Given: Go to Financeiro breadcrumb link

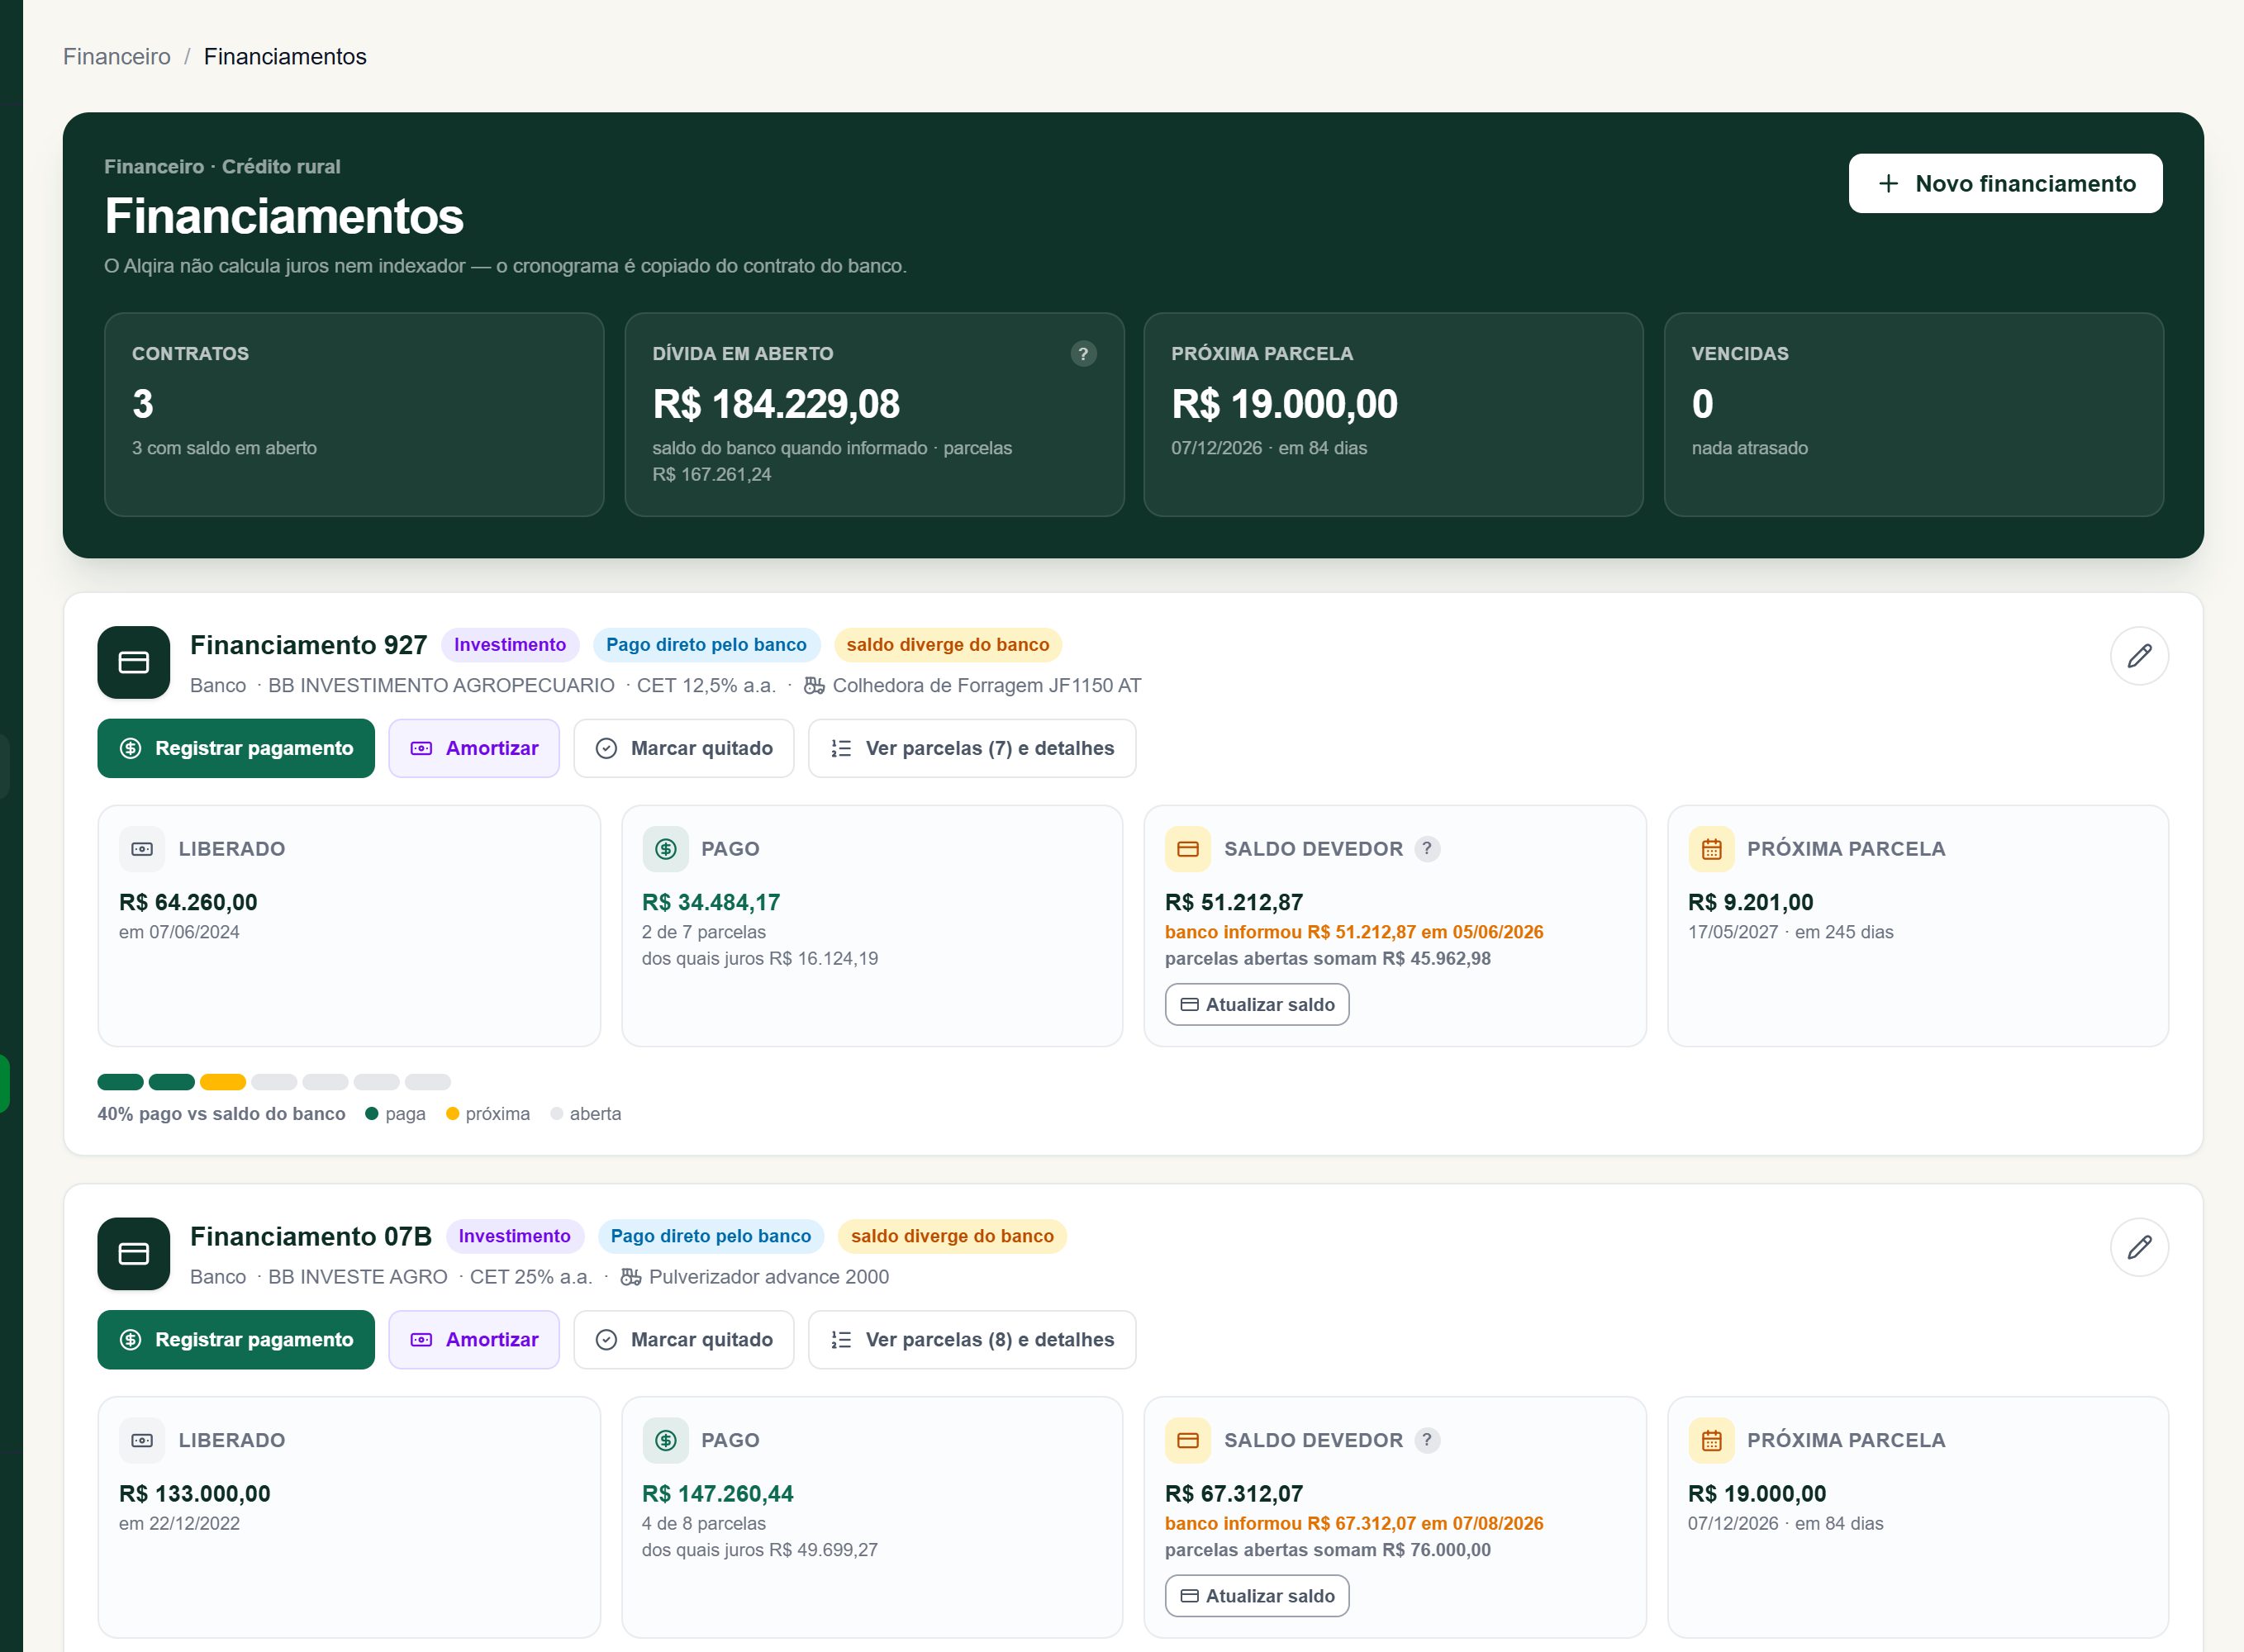Looking at the screenshot, I should pyautogui.click(x=117, y=57).
